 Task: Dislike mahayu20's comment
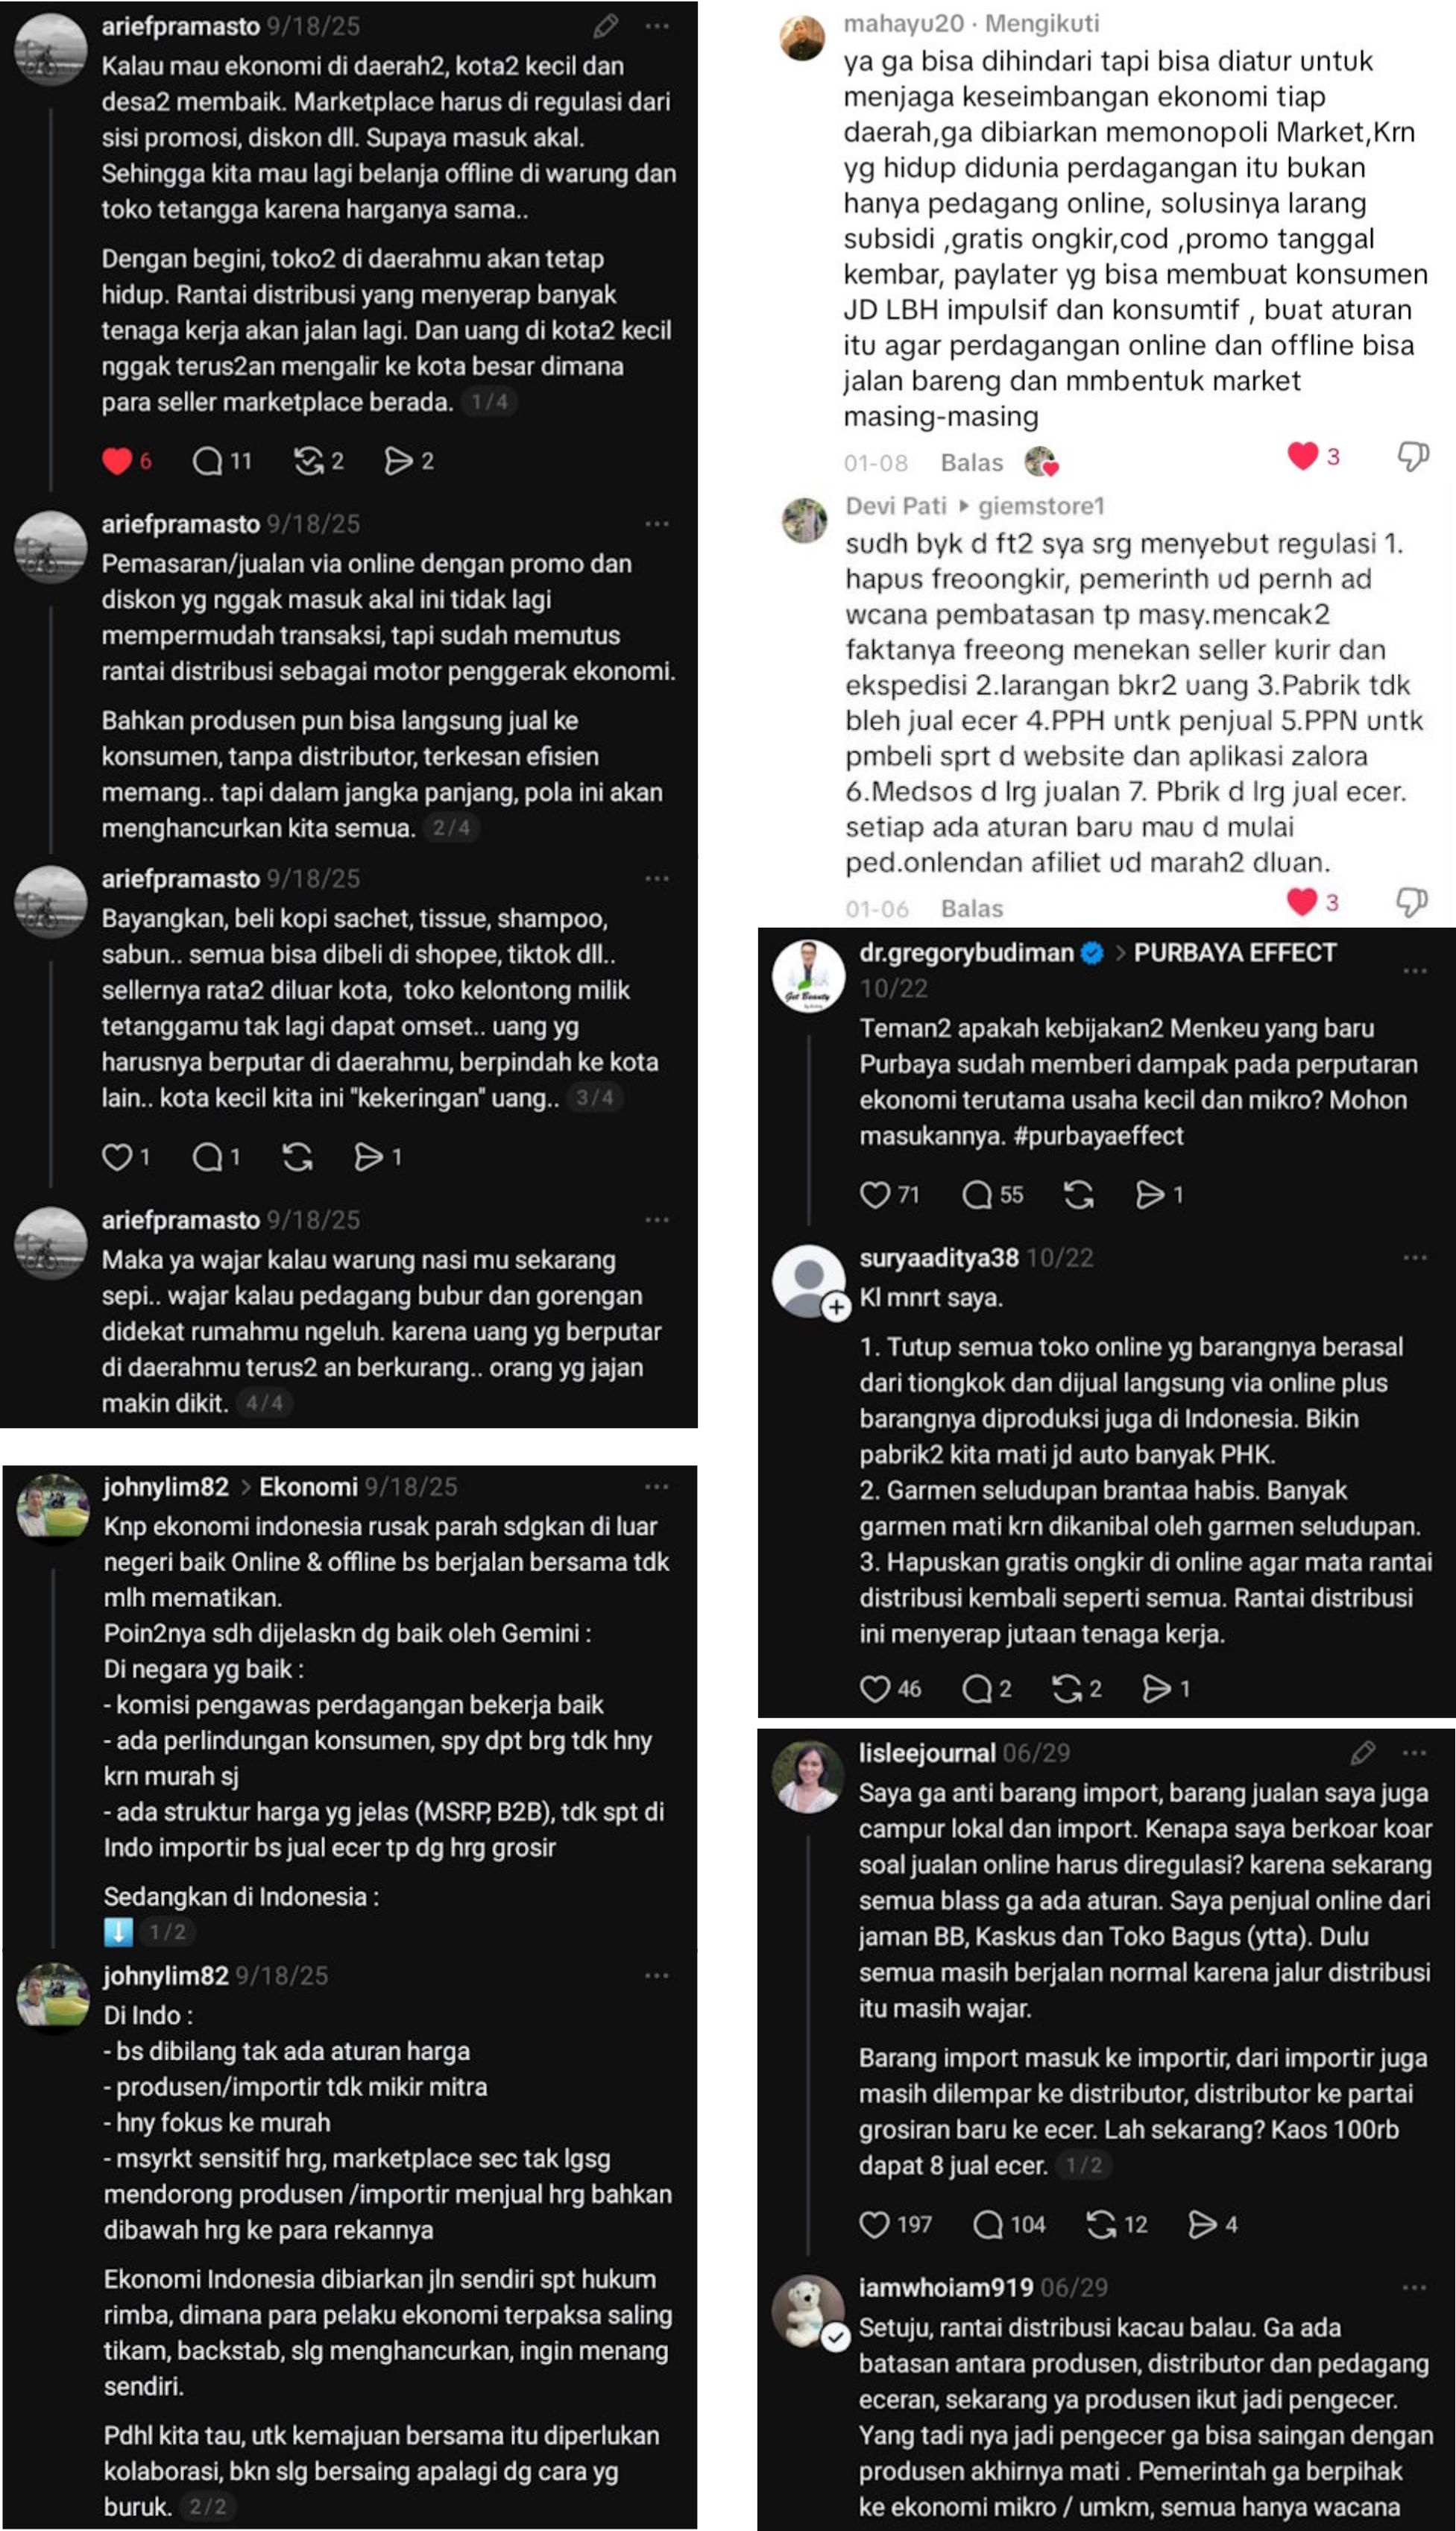[x=1412, y=457]
